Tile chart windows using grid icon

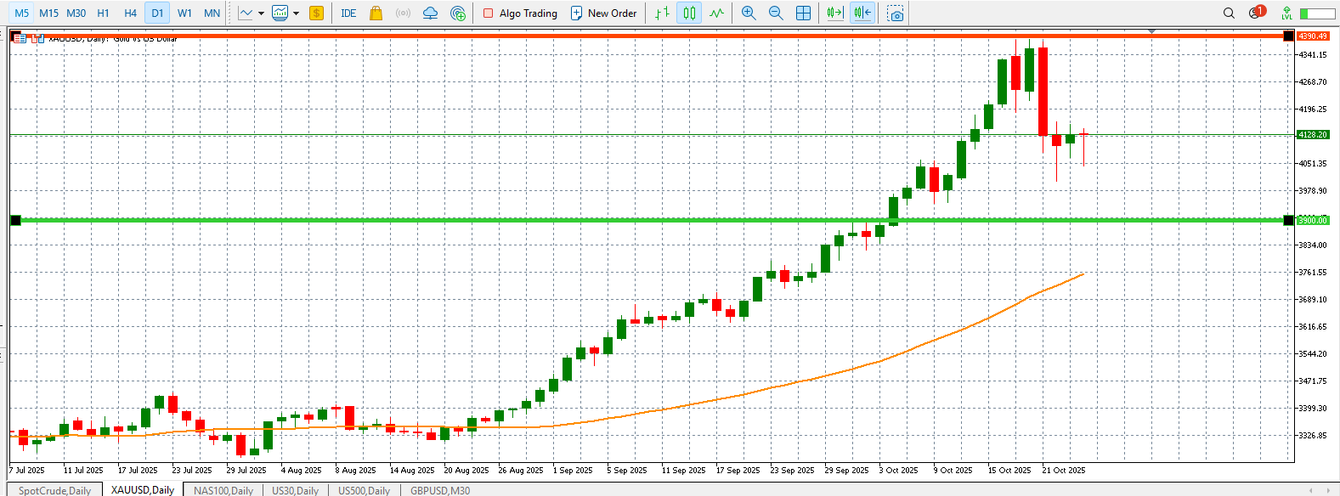coord(803,13)
